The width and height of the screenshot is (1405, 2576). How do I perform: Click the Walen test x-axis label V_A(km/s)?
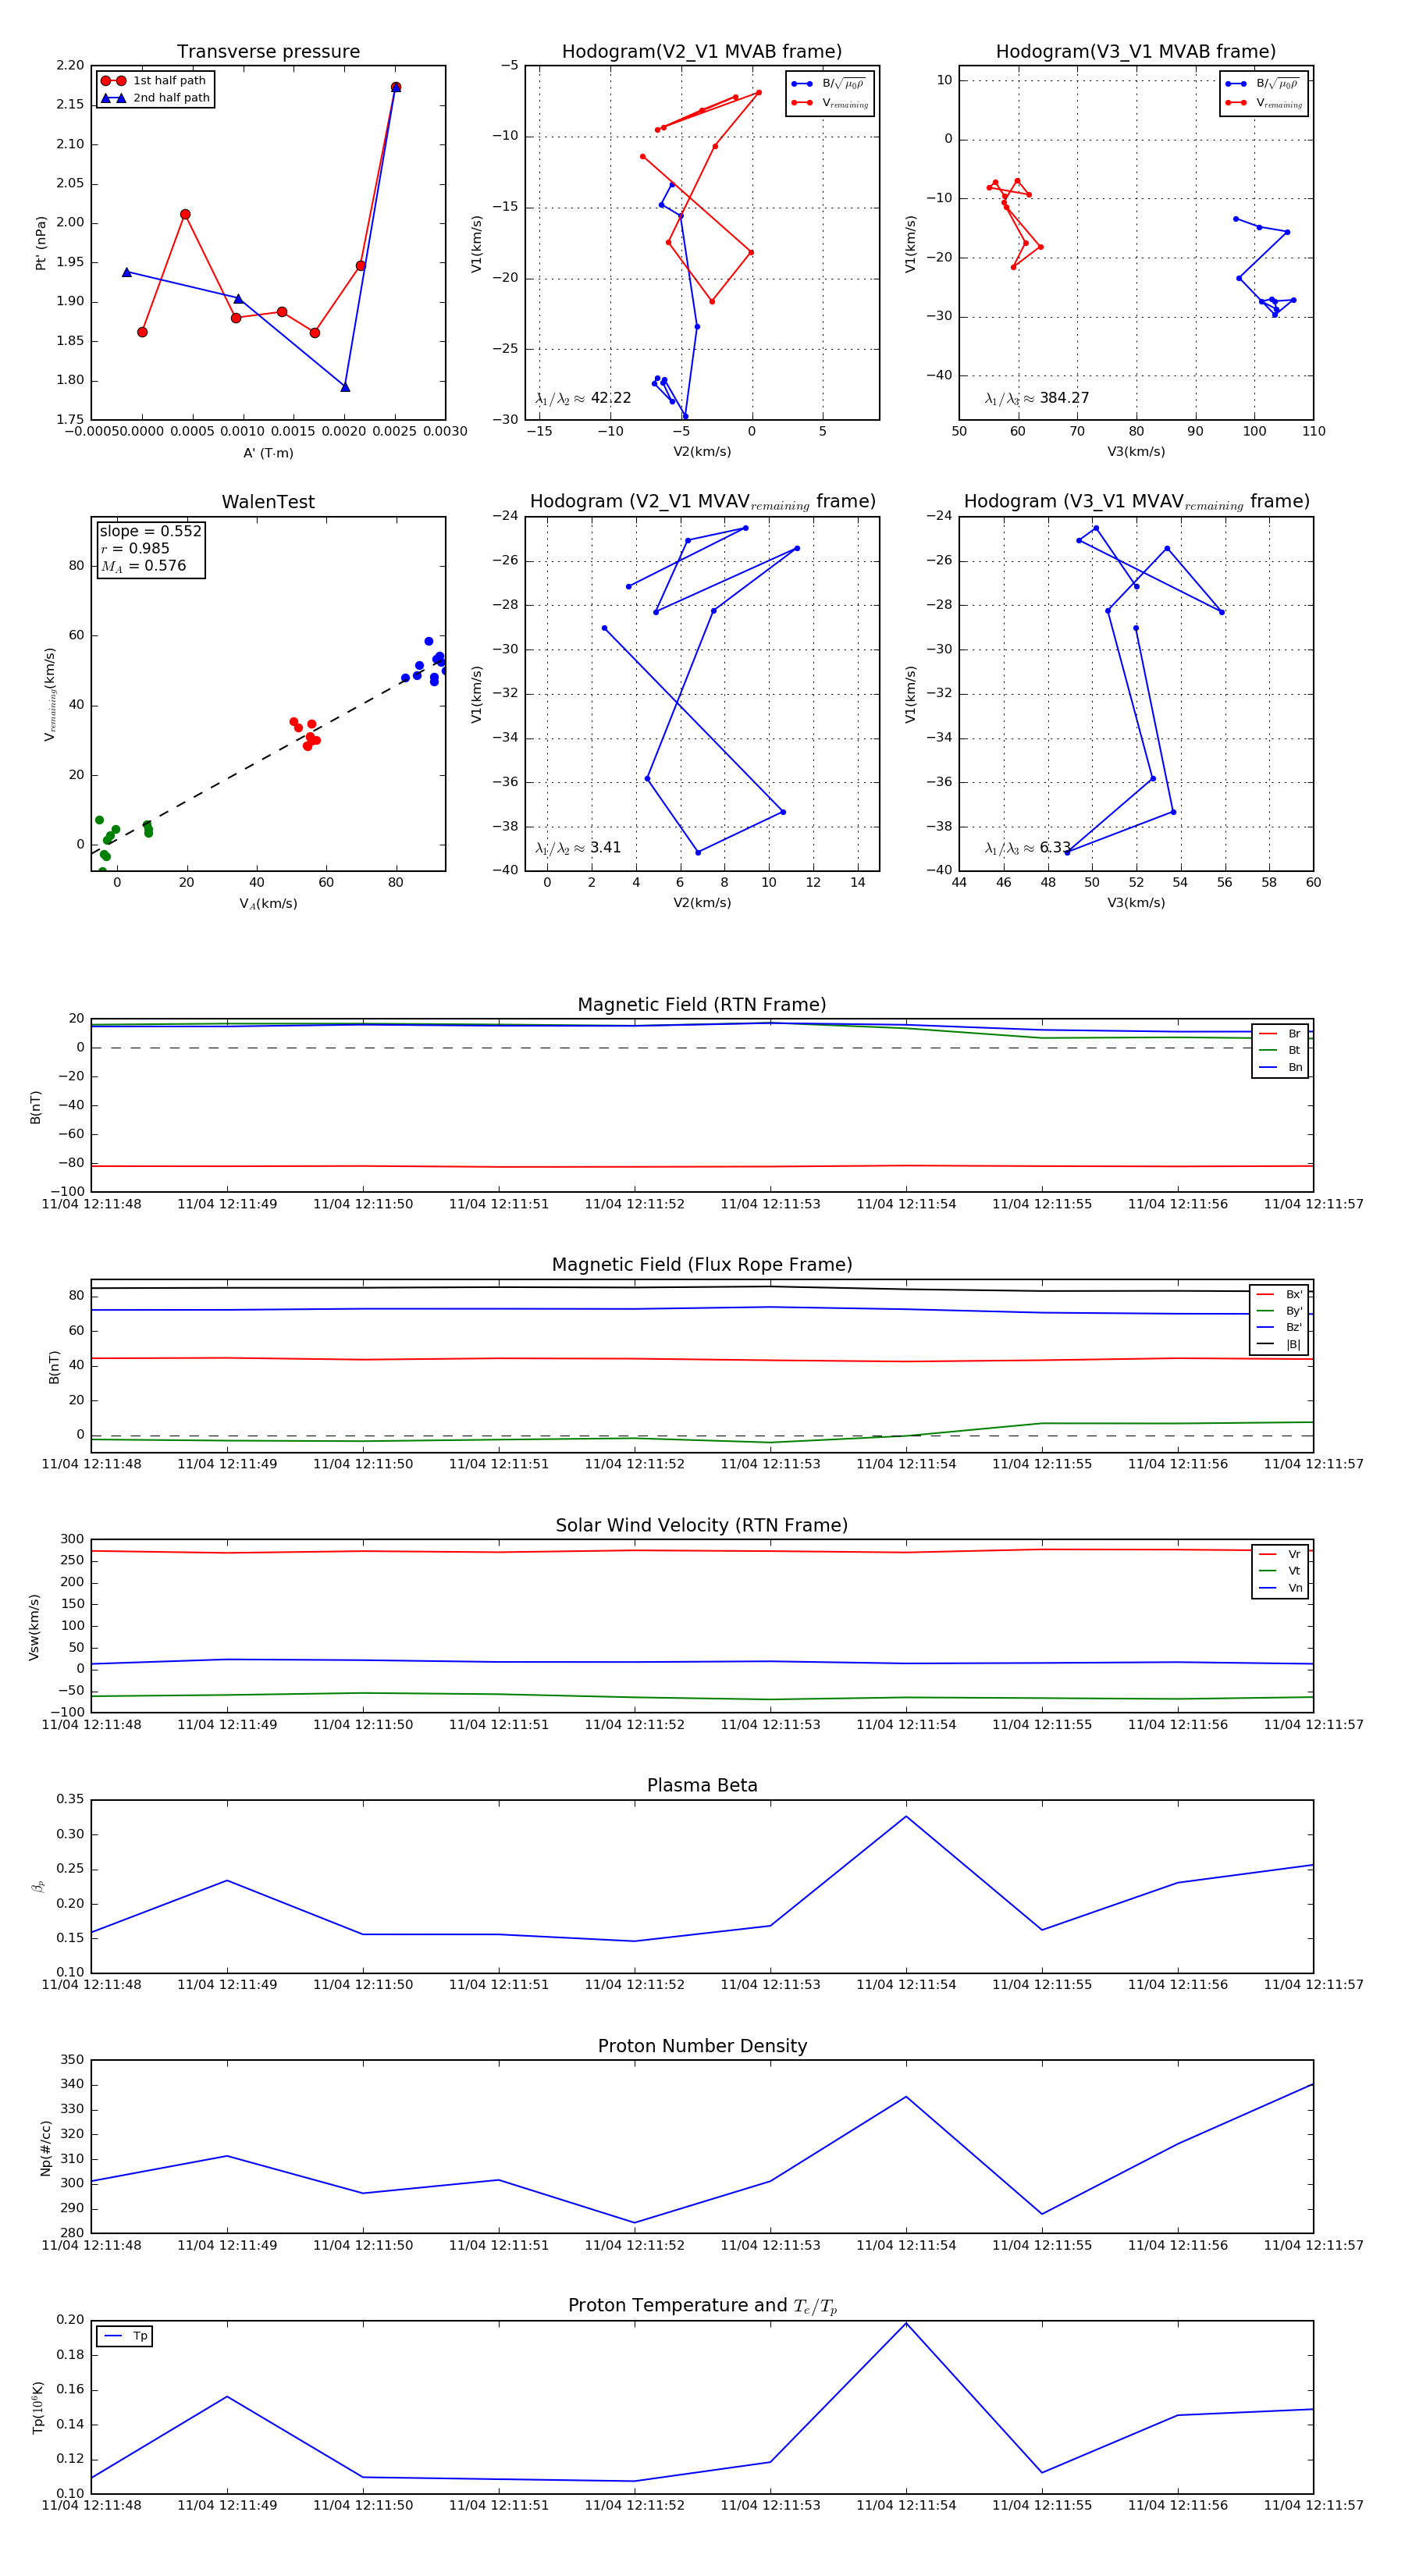268,904
